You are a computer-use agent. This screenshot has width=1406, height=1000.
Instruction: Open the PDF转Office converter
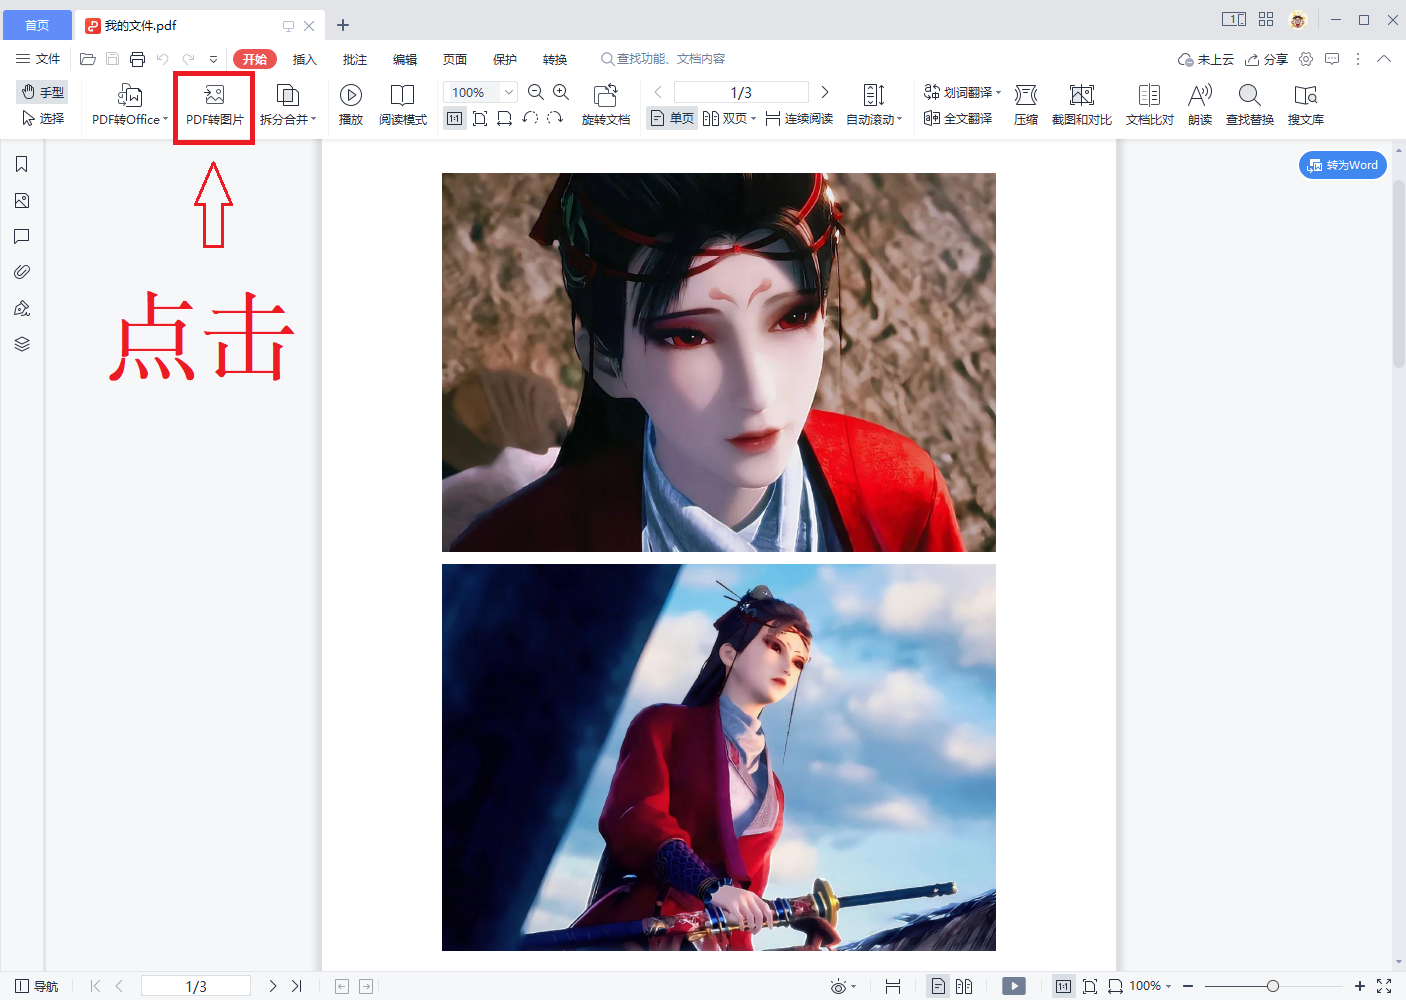pos(130,106)
